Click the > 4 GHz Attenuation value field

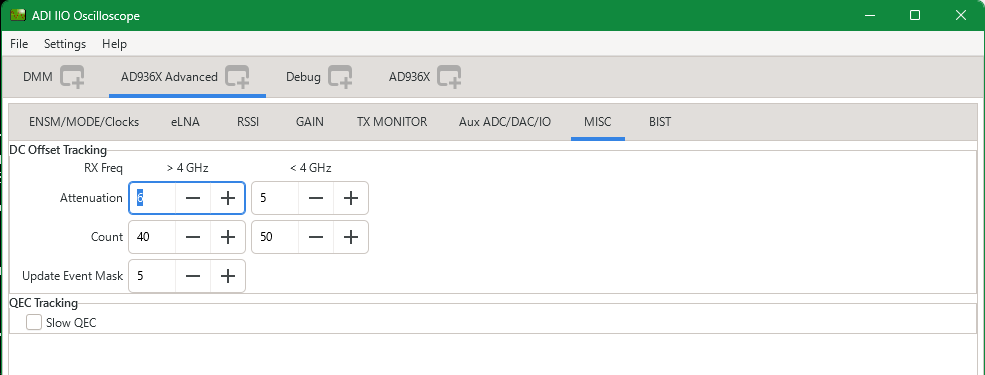pyautogui.click(x=153, y=198)
